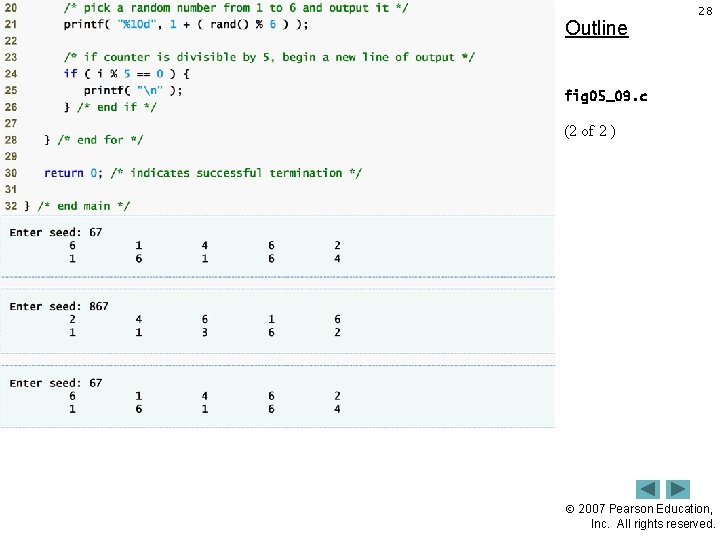The image size is (720, 540).
Task: Click line number 22
Action: [11, 41]
